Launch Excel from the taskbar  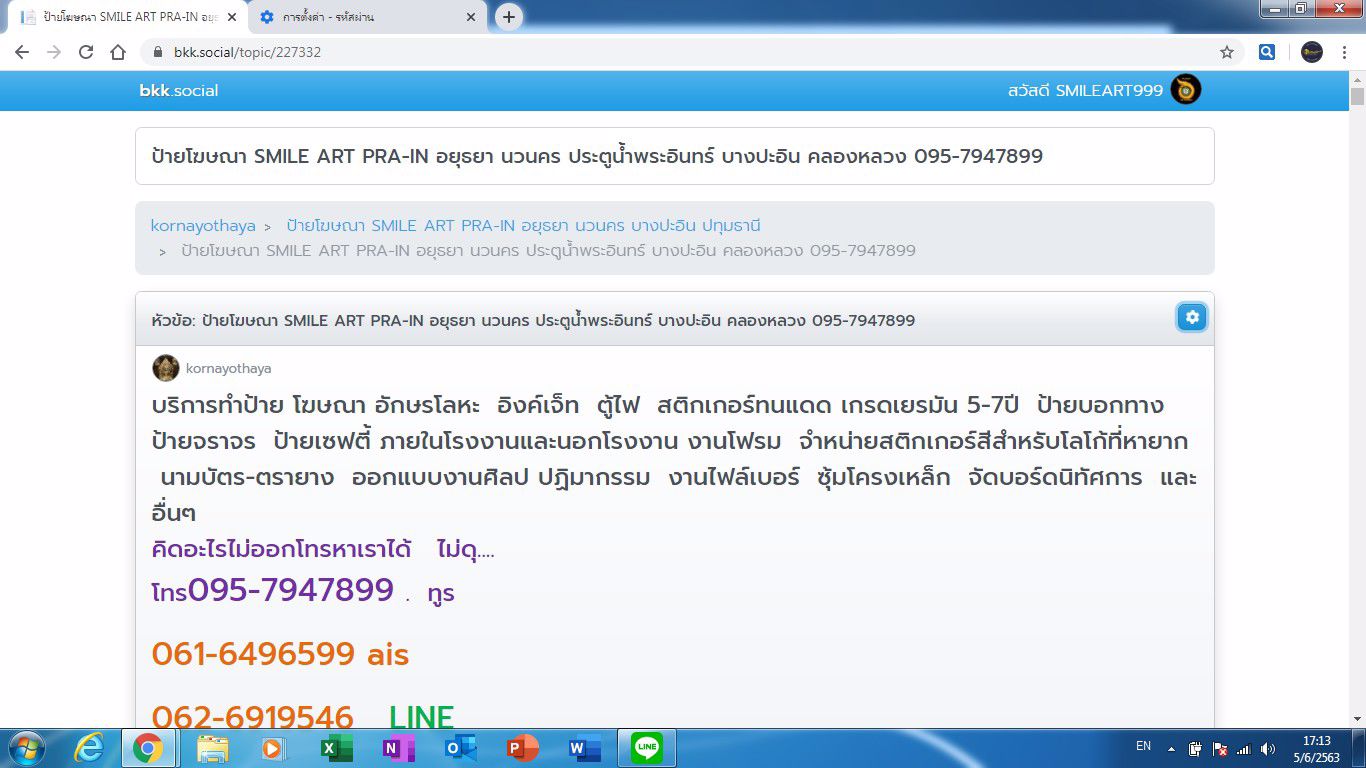point(336,748)
